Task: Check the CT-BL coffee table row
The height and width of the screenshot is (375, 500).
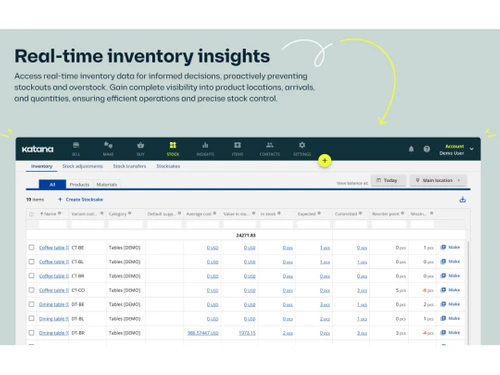Action: click(31, 262)
